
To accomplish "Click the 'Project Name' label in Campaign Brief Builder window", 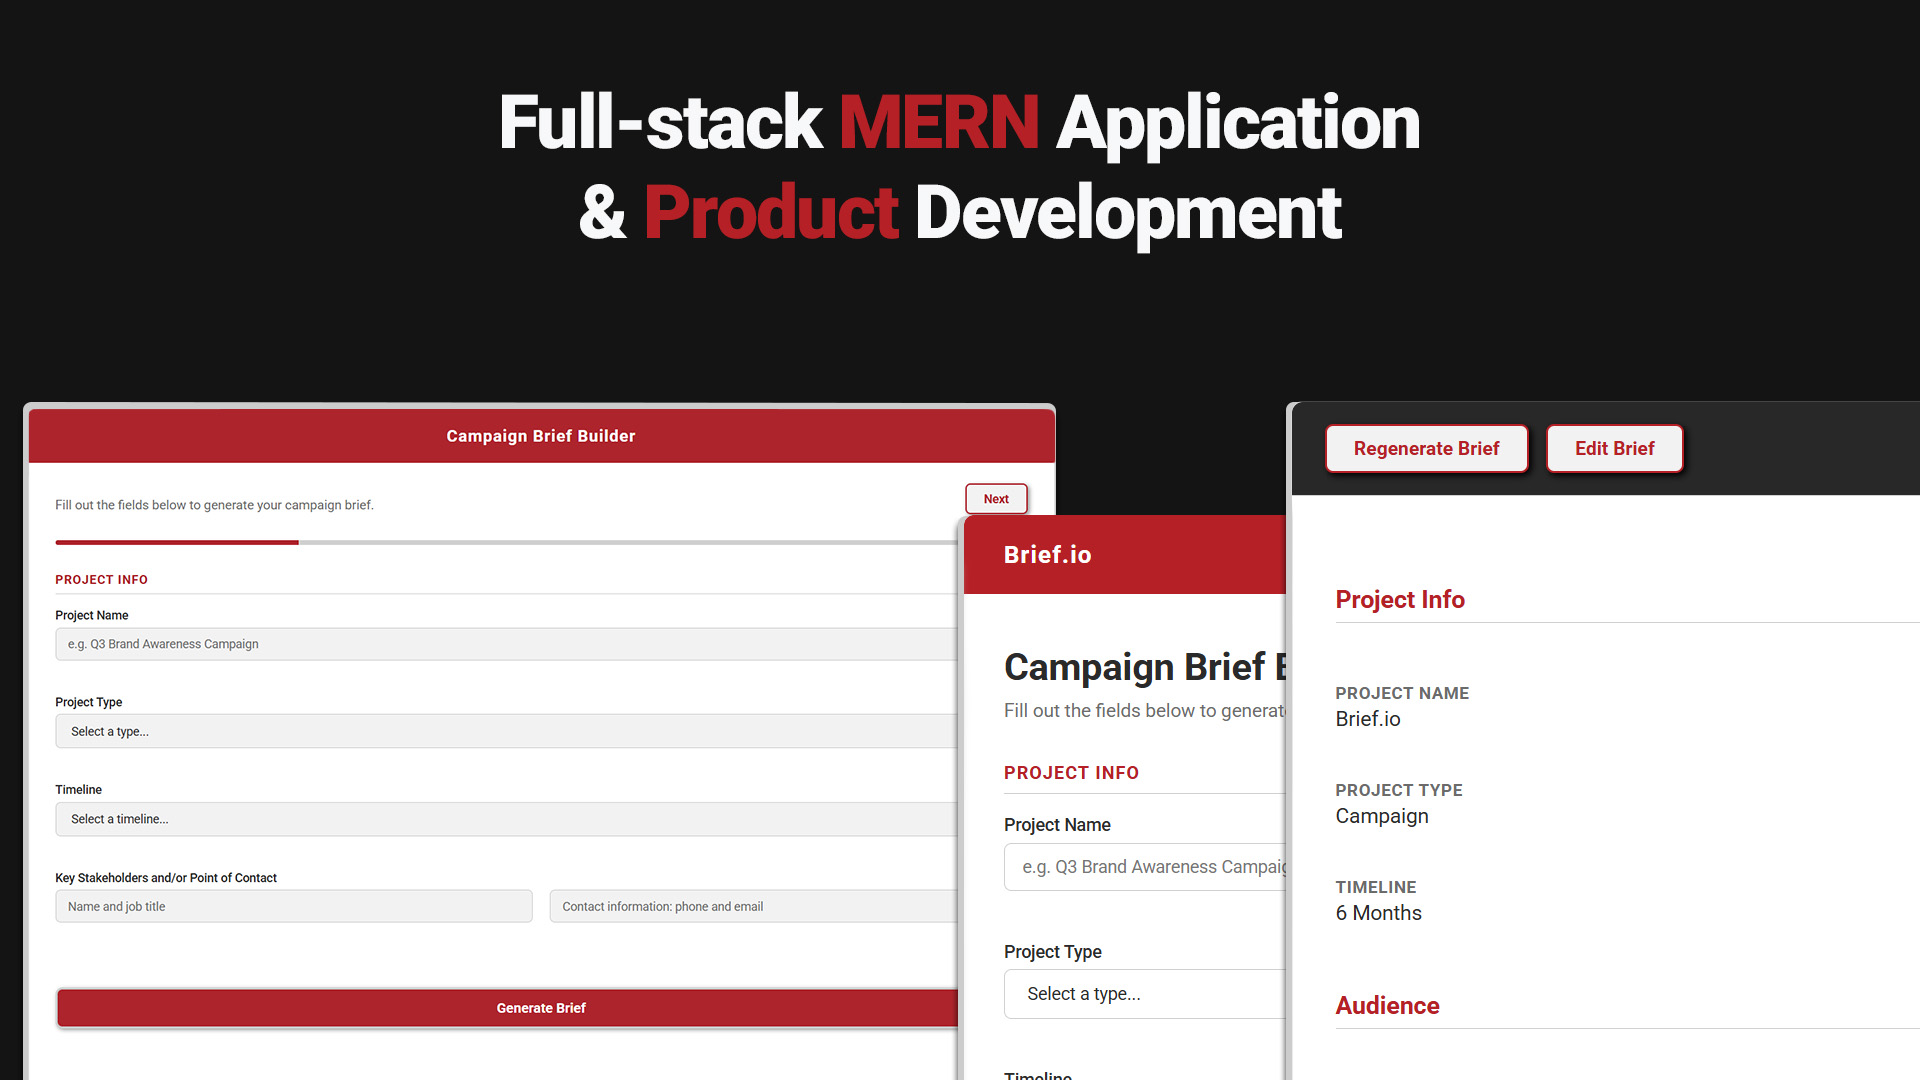I will [92, 615].
